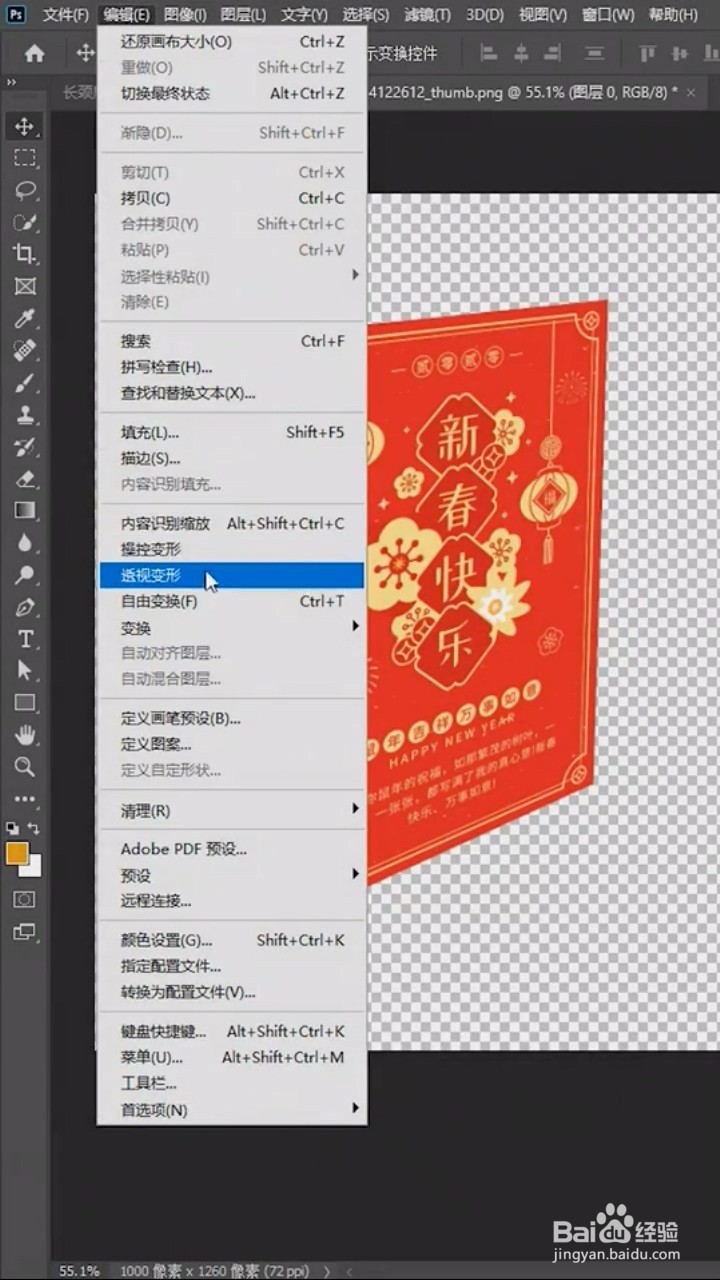Close the thumb.png document tab
The height and width of the screenshot is (1280, 720).
click(x=690, y=91)
